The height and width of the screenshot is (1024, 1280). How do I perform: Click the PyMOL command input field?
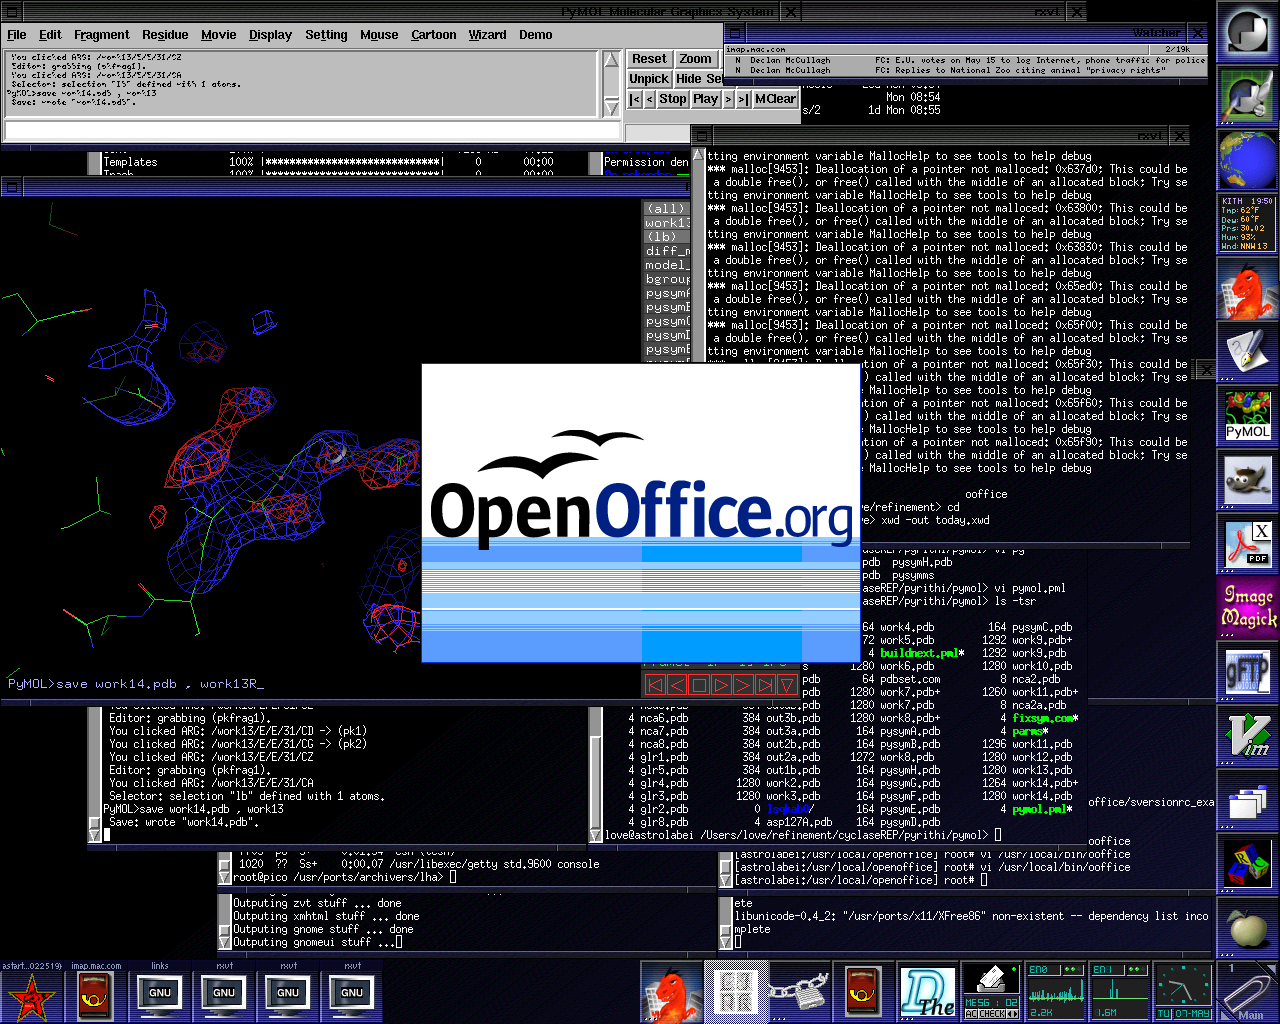point(312,130)
